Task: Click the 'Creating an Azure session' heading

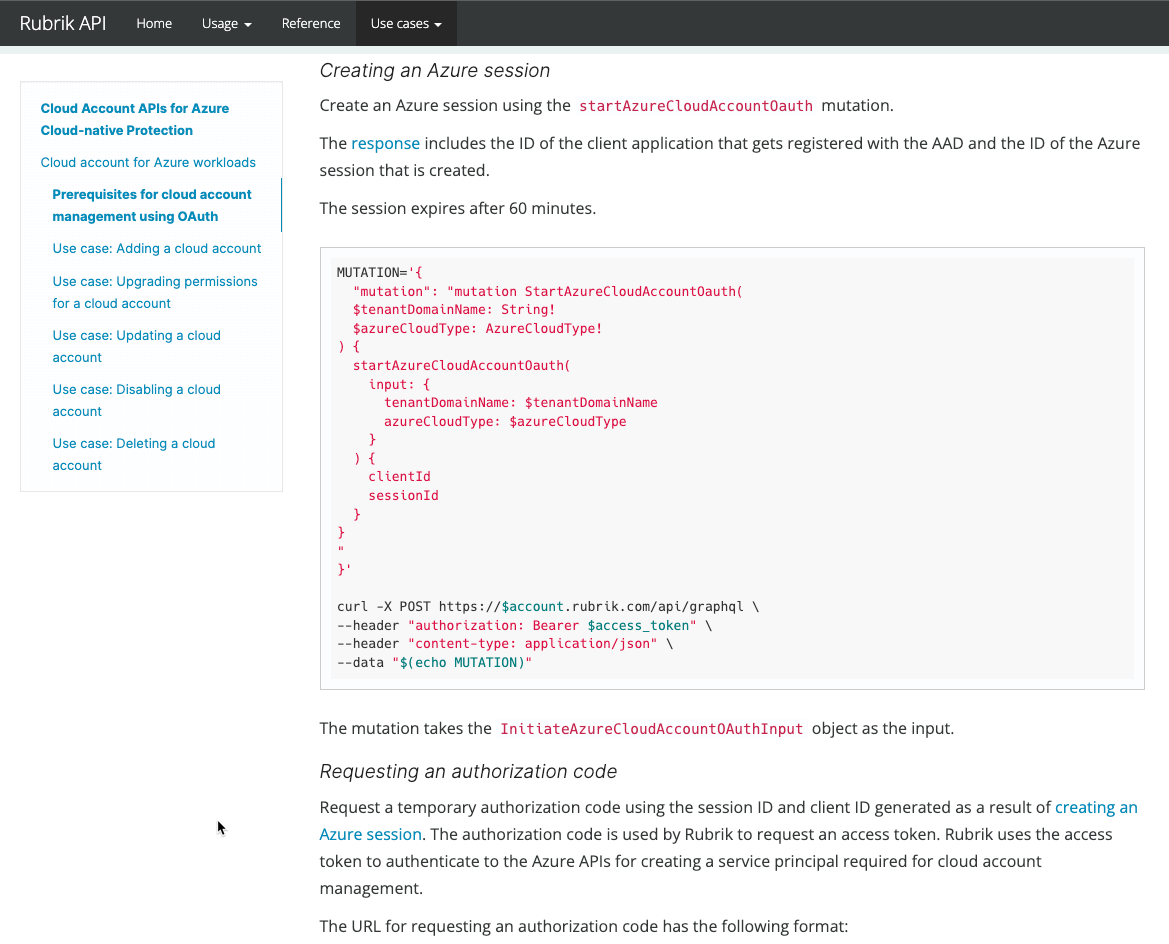Action: pos(435,70)
